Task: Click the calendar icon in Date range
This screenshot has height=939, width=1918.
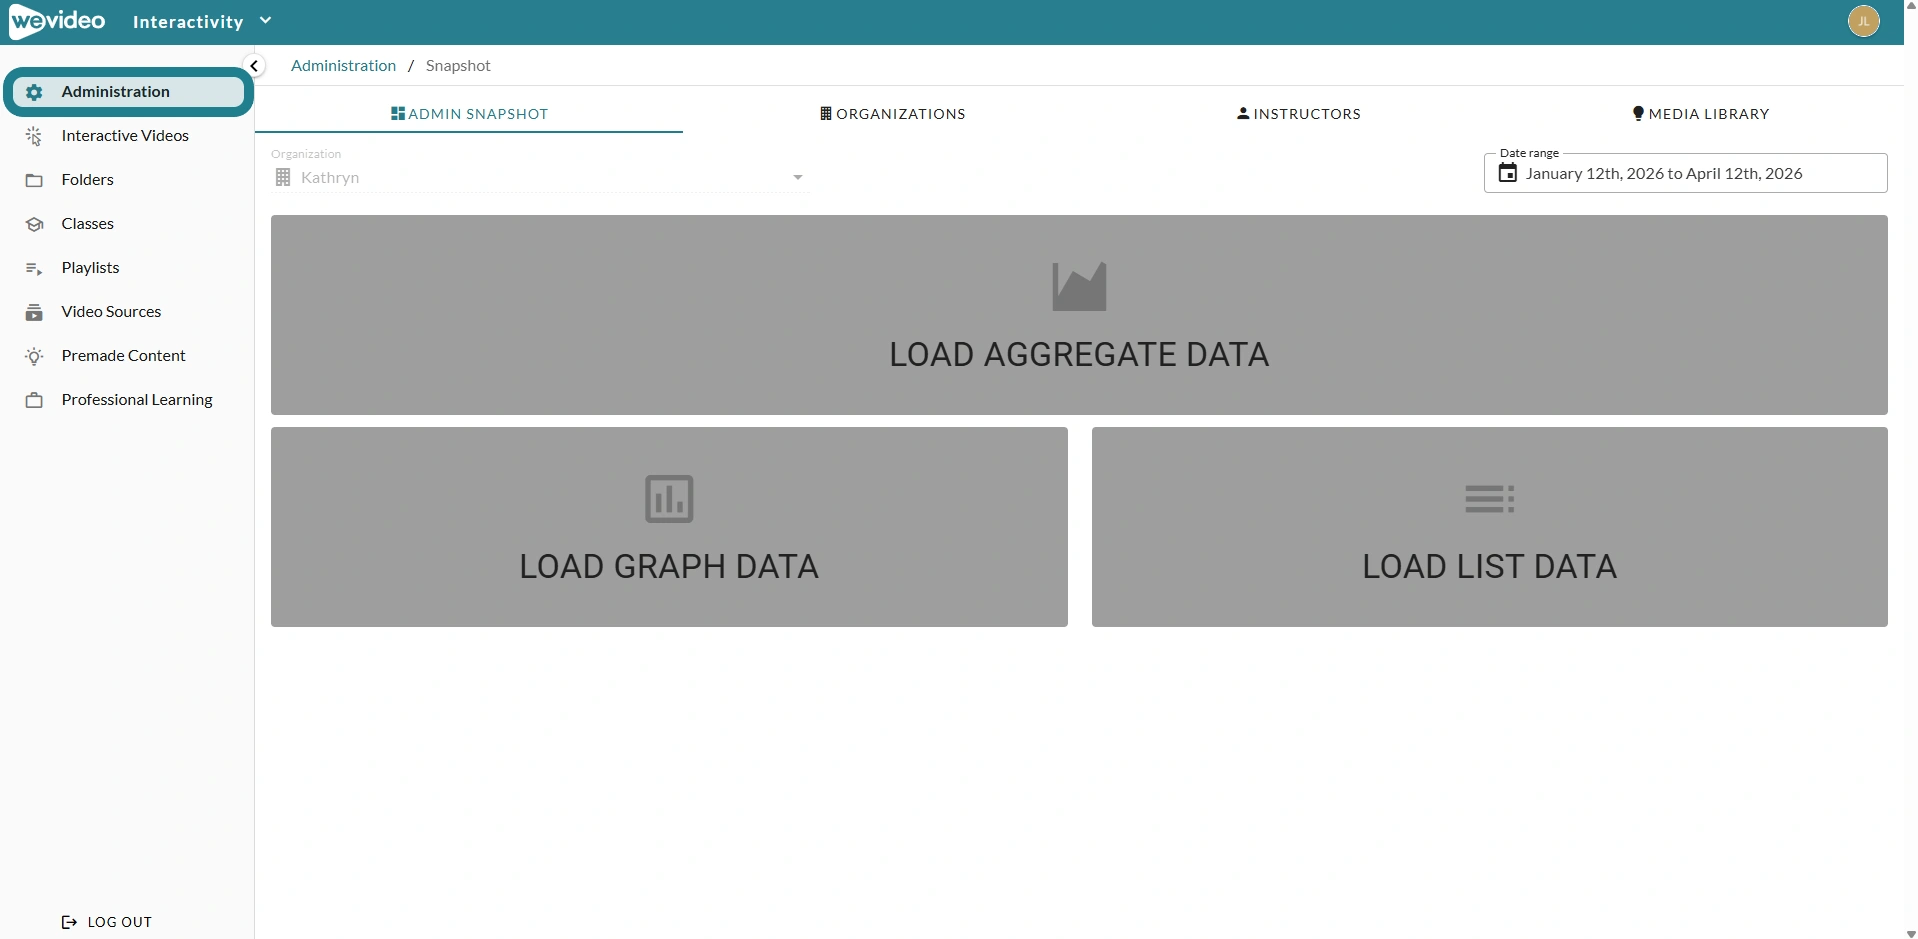Action: pos(1507,173)
